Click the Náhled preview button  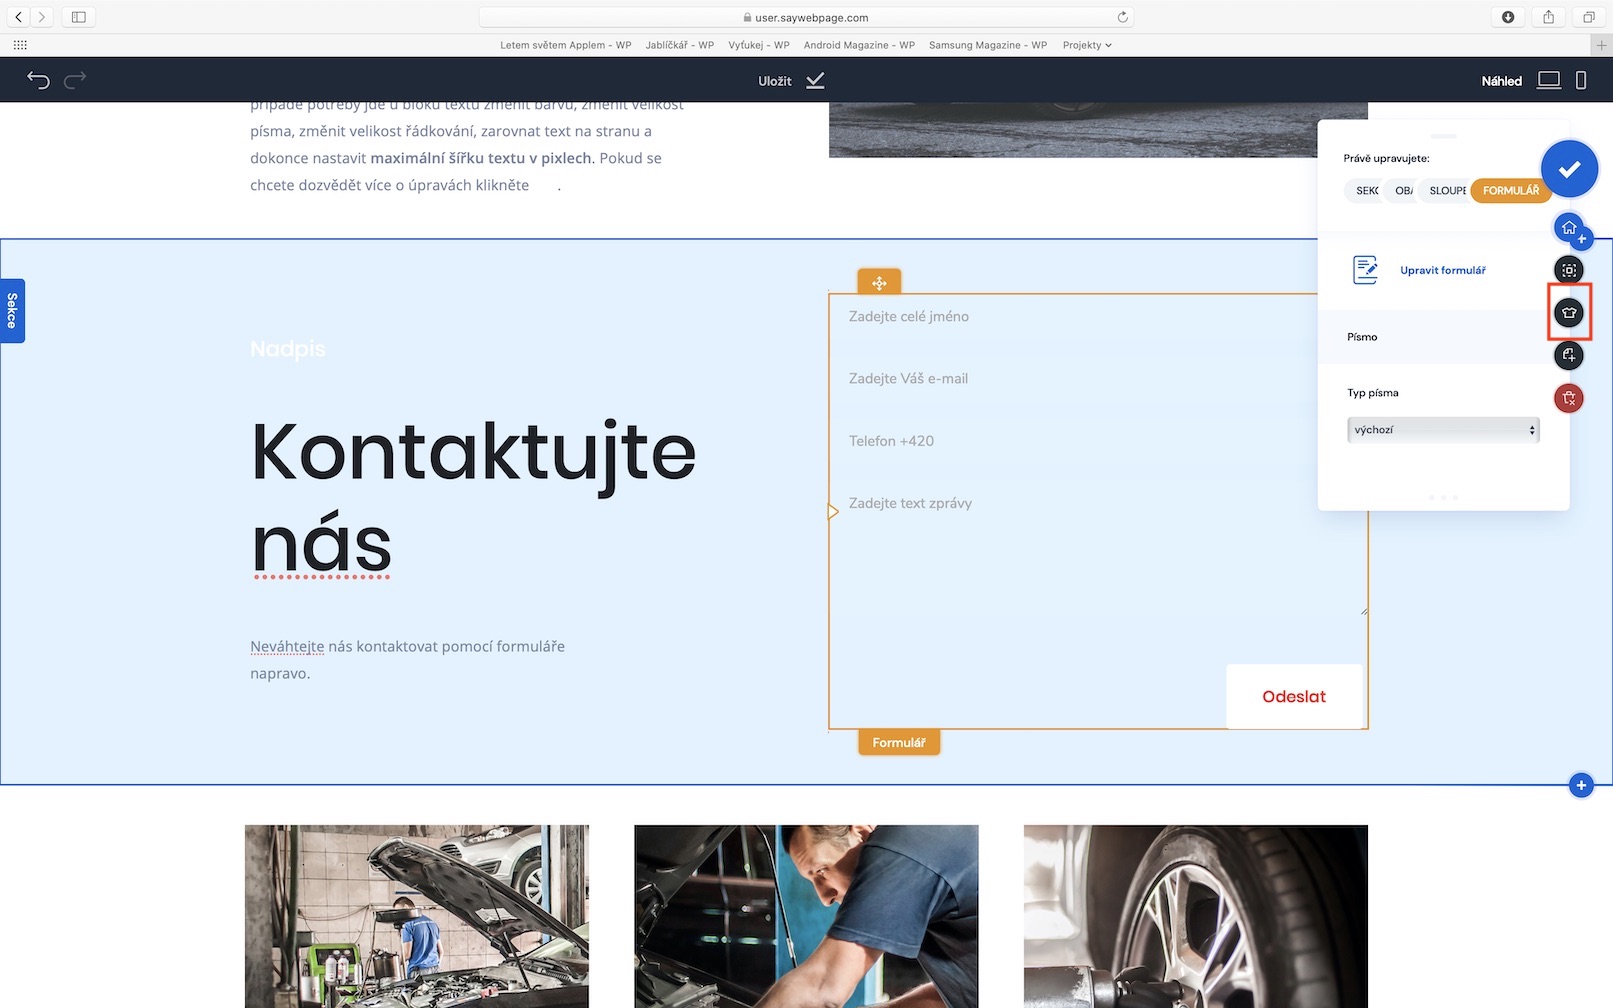[1501, 81]
